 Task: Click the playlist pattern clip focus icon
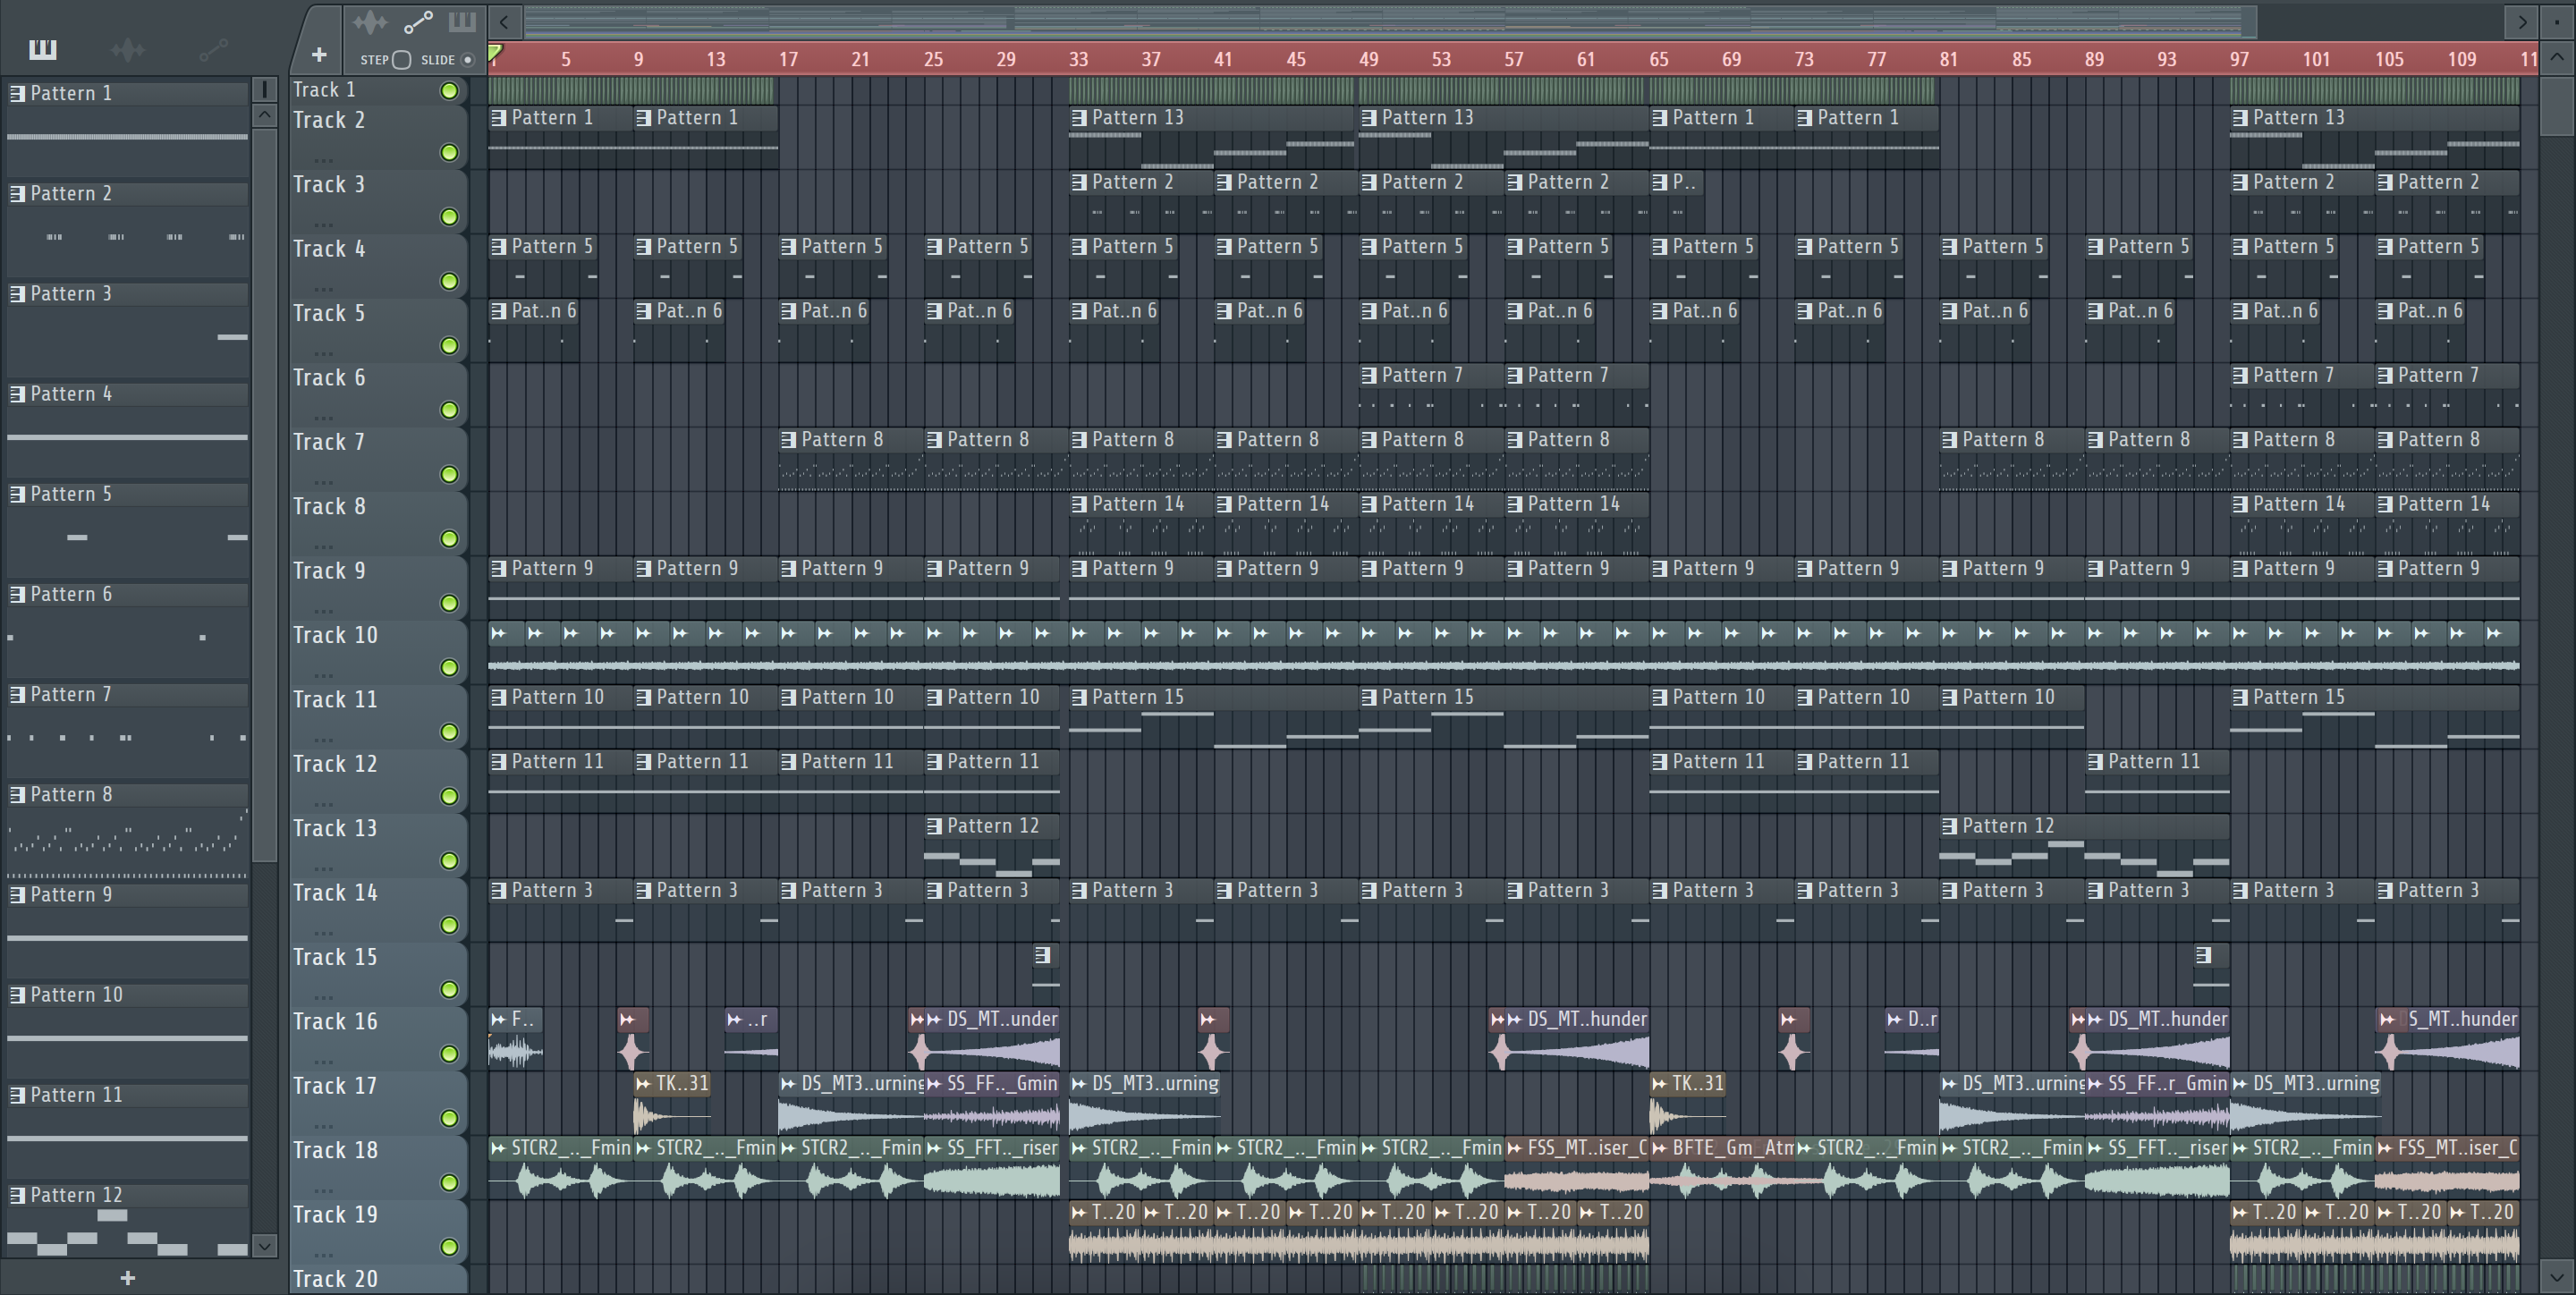coord(461,22)
